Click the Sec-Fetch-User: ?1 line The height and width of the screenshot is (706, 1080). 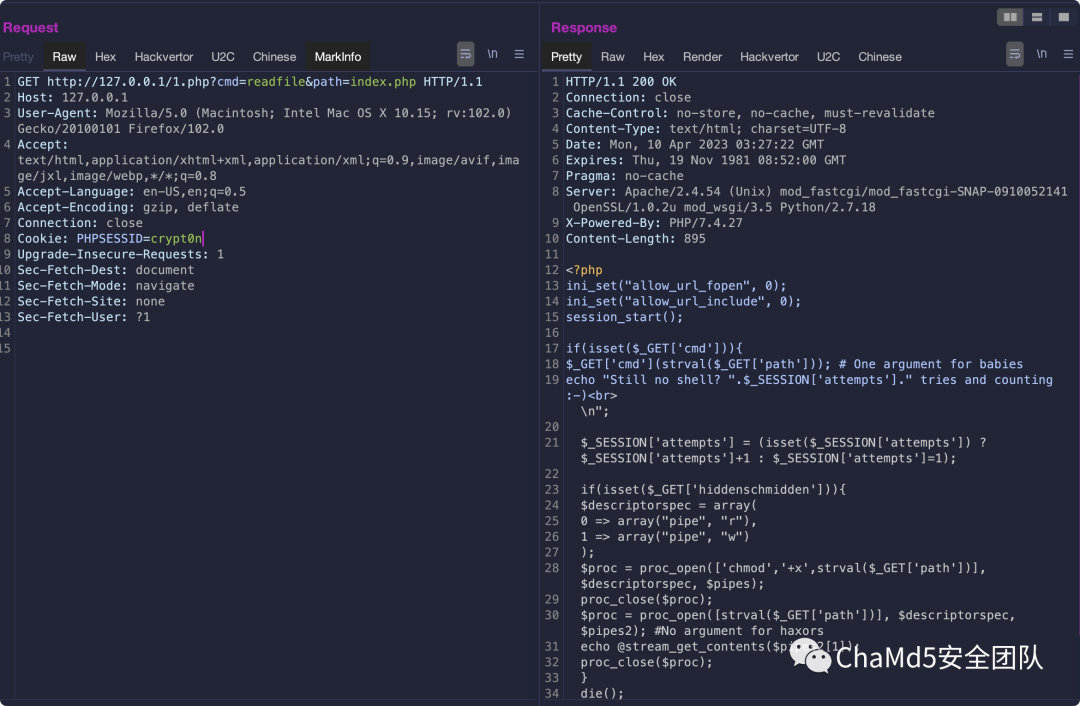(x=83, y=318)
